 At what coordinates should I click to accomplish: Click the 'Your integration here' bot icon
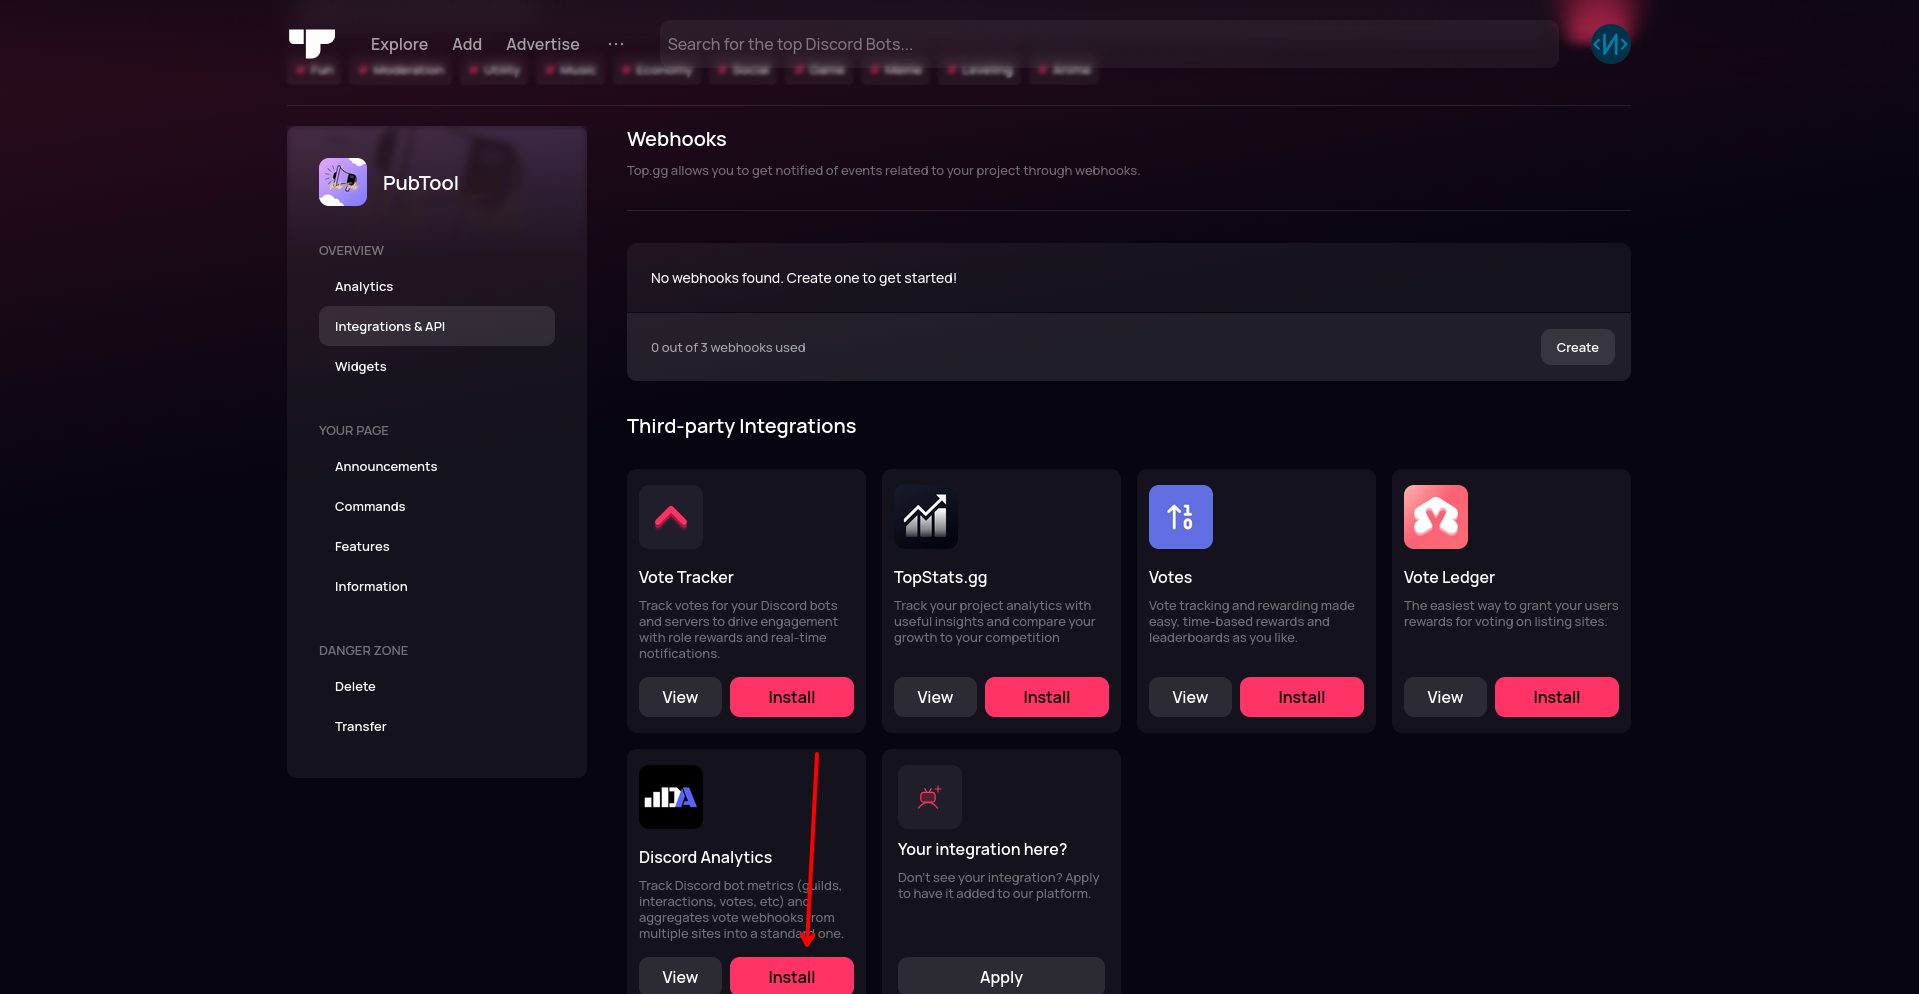930,797
